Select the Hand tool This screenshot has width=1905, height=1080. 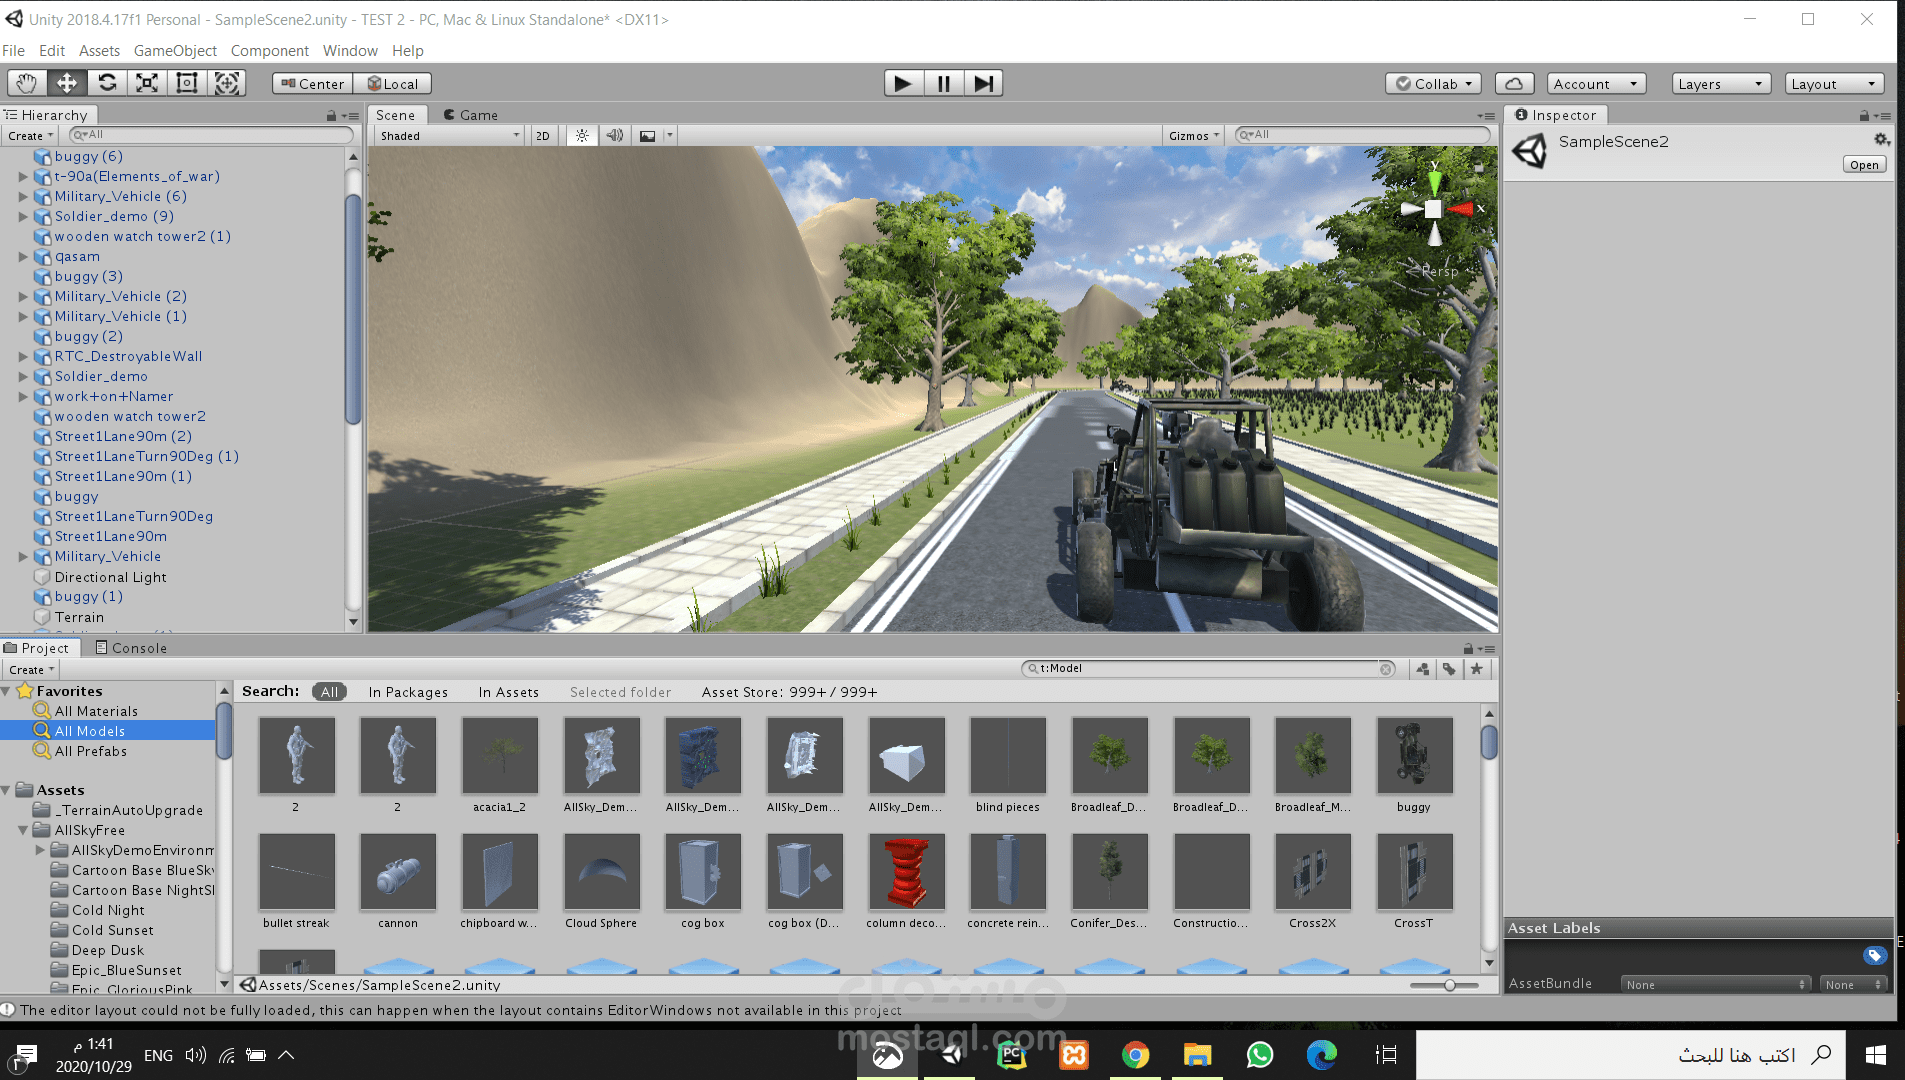point(27,83)
